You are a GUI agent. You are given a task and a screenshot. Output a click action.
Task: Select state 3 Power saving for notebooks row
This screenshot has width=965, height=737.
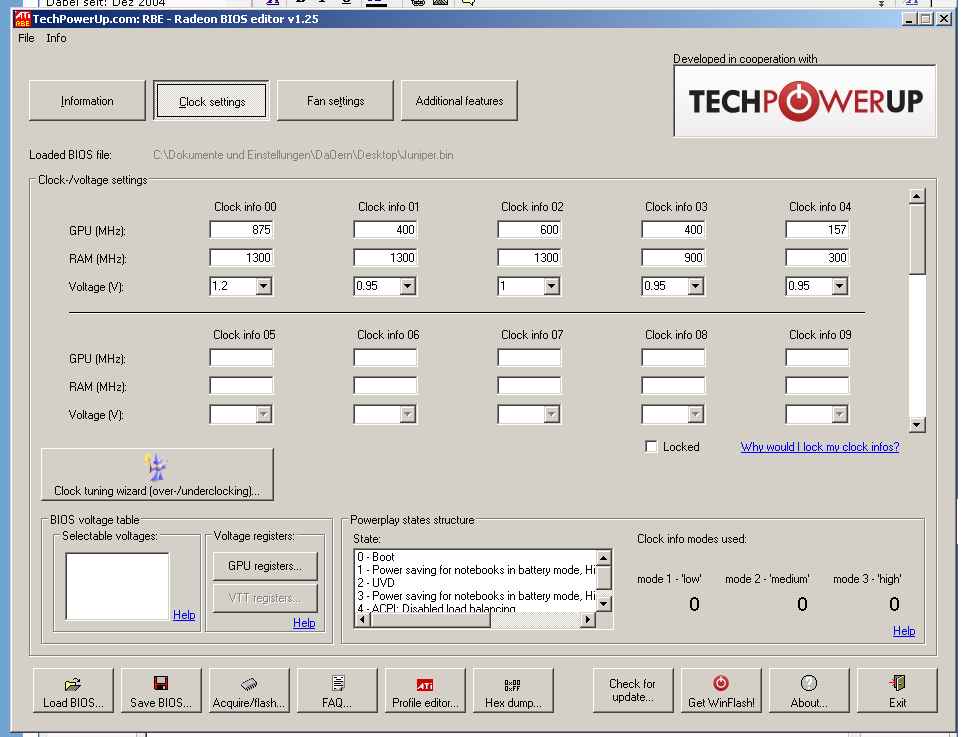tap(476, 596)
